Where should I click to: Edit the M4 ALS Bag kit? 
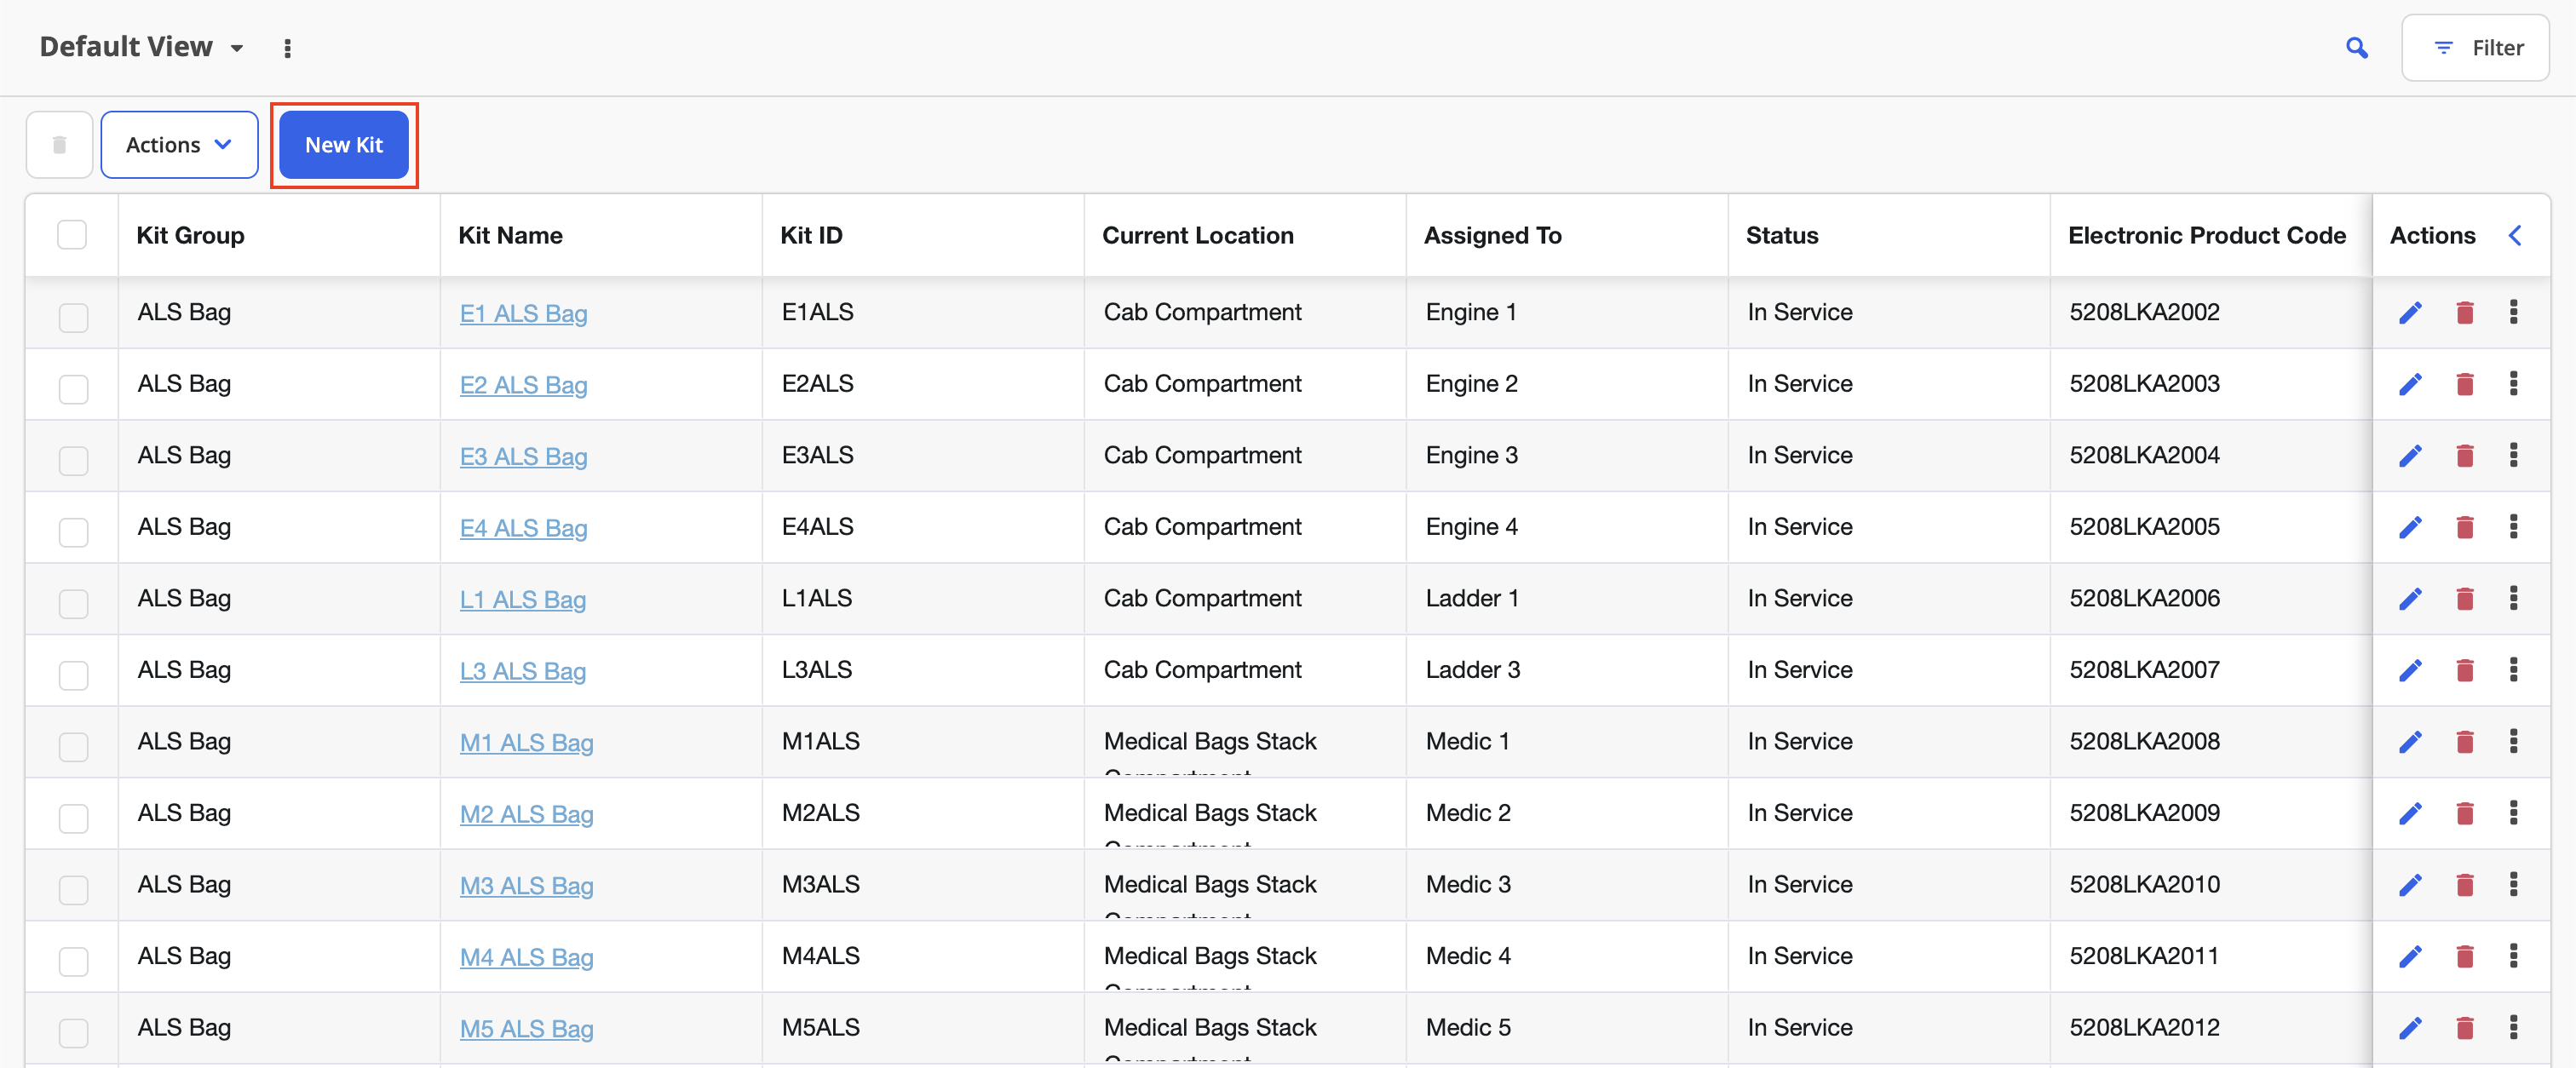pos(2410,956)
